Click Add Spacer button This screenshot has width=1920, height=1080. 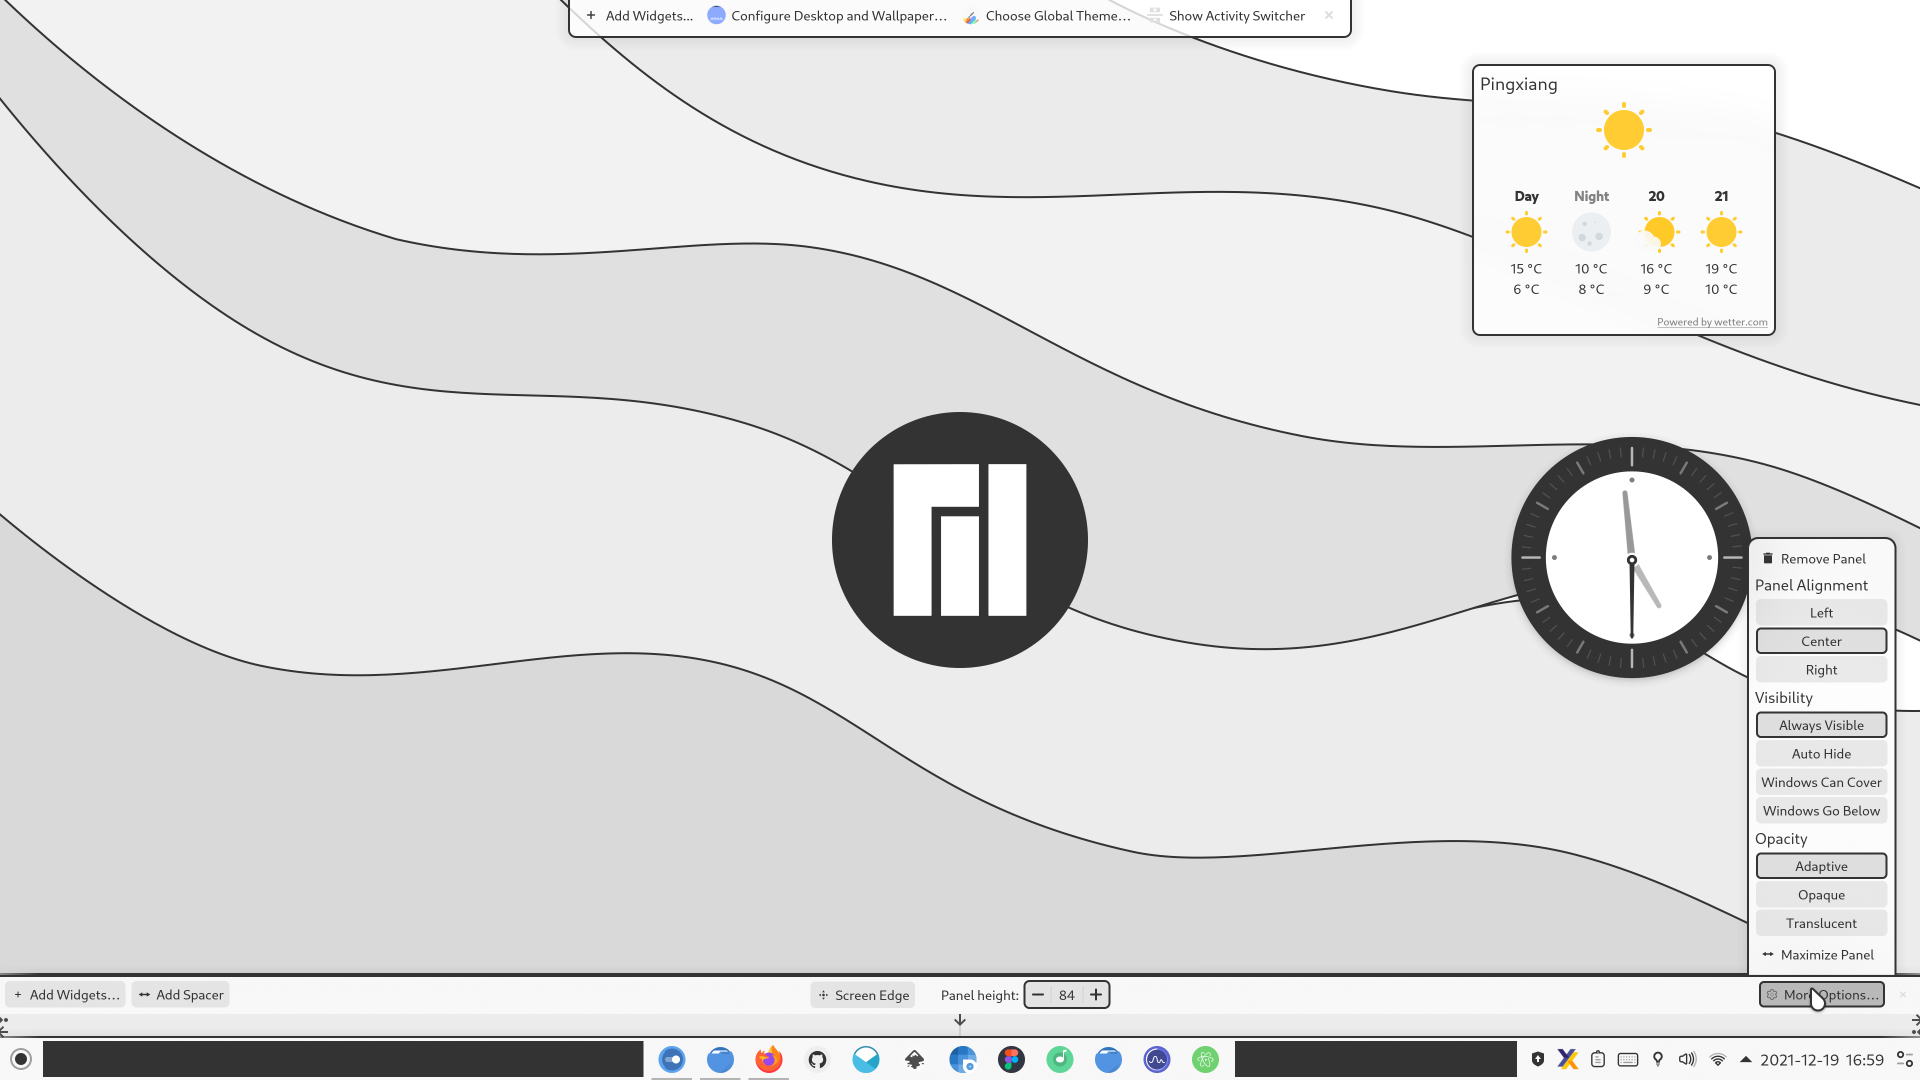point(181,995)
